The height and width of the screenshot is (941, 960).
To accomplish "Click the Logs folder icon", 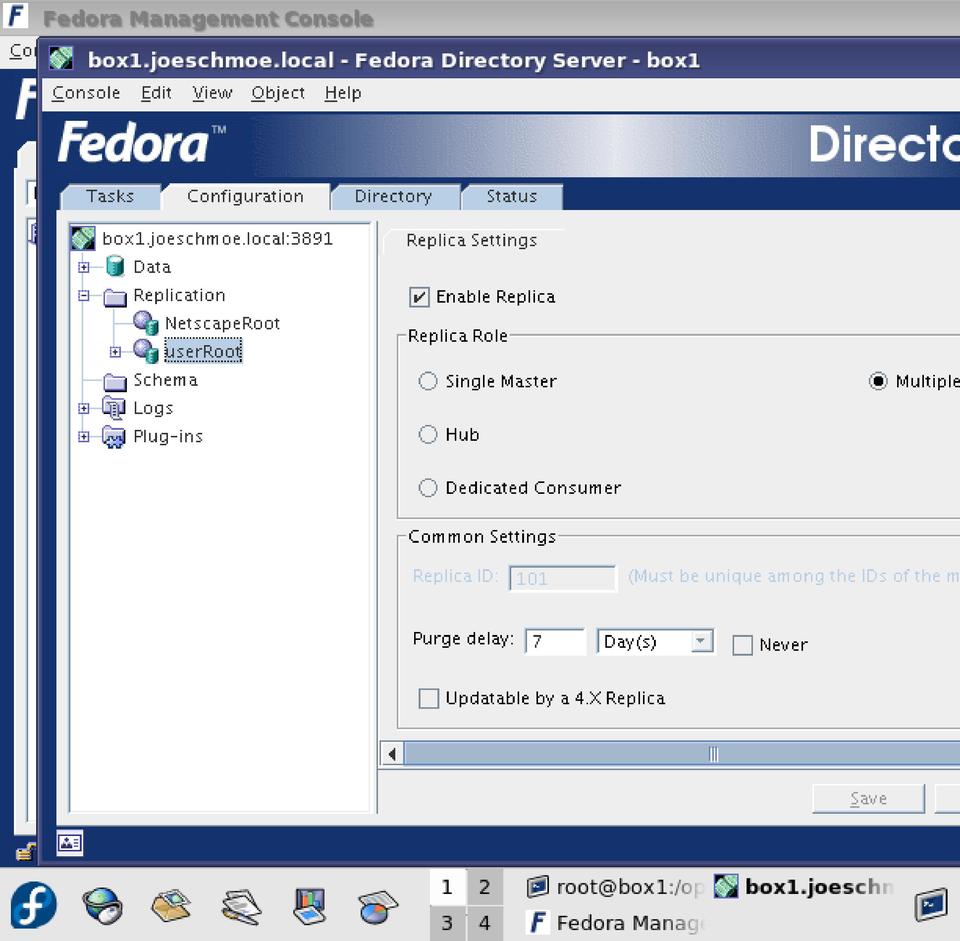I will [x=114, y=408].
